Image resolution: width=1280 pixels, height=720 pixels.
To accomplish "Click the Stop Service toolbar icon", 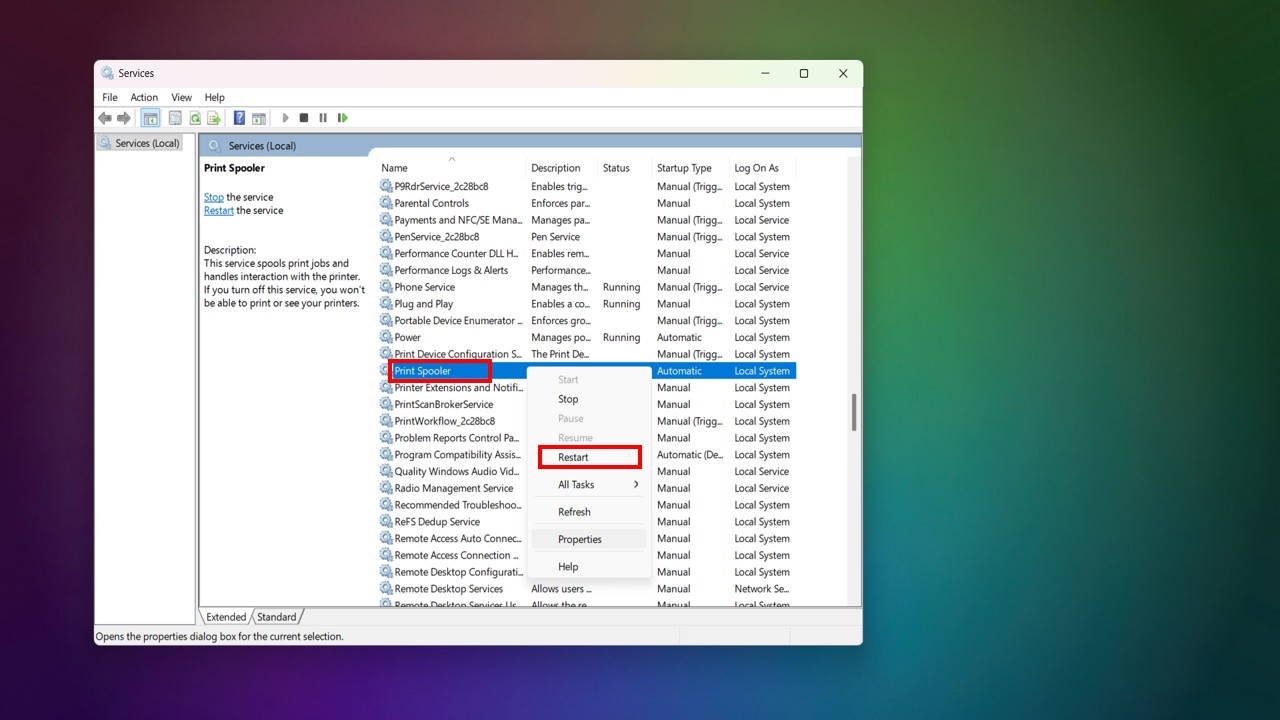I will click(x=304, y=118).
